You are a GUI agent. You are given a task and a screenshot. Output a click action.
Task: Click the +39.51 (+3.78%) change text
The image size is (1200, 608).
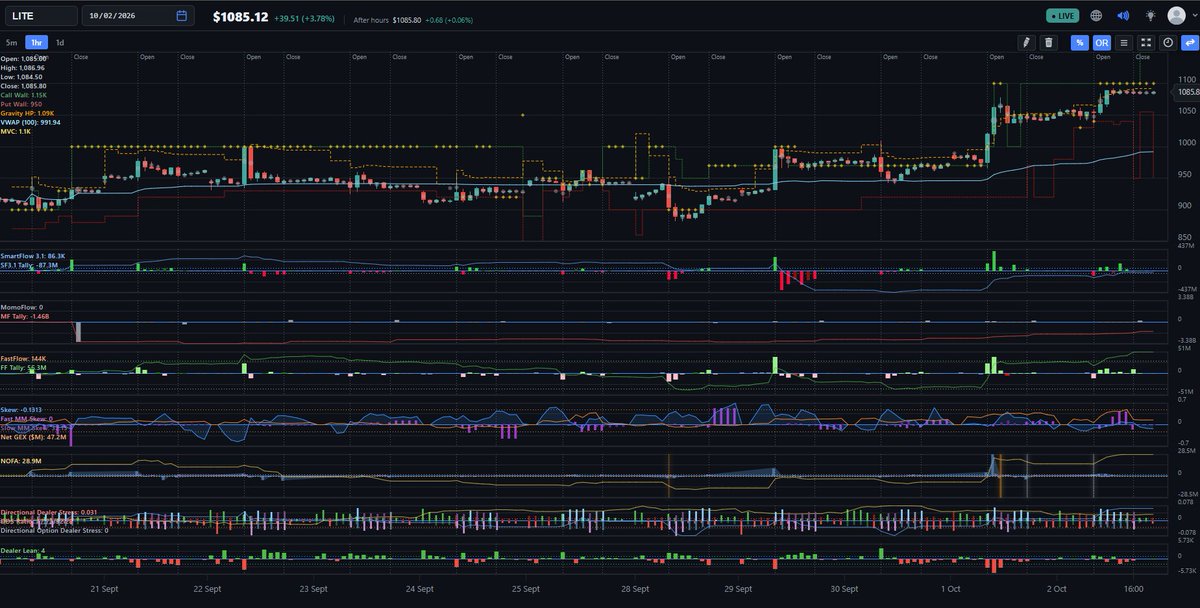point(305,18)
